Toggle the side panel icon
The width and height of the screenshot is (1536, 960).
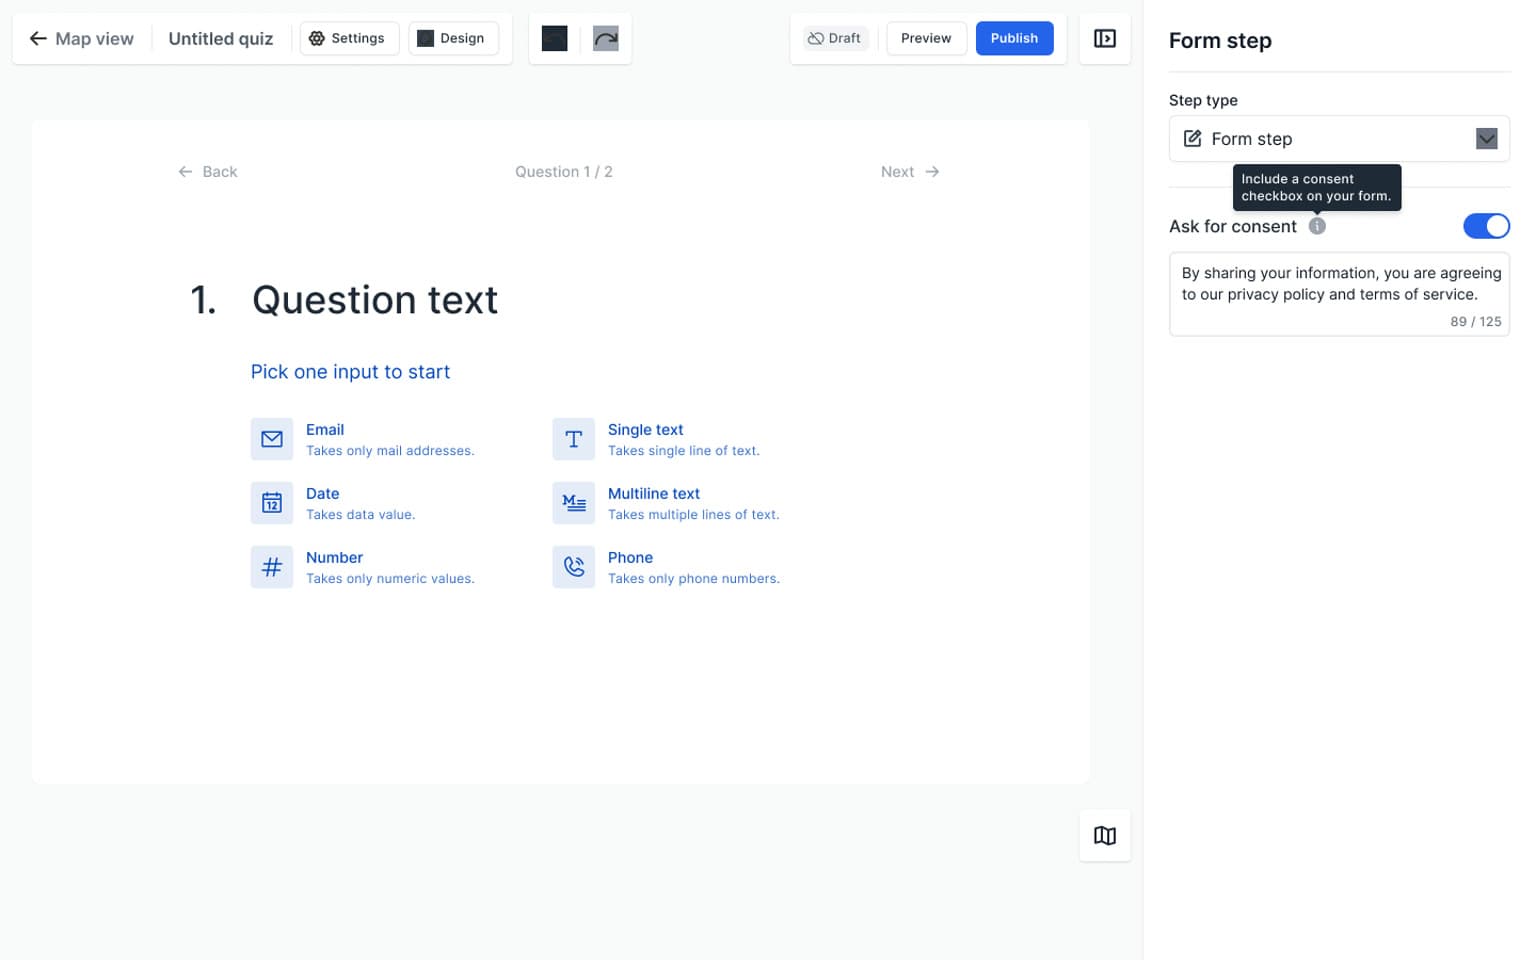click(x=1105, y=38)
